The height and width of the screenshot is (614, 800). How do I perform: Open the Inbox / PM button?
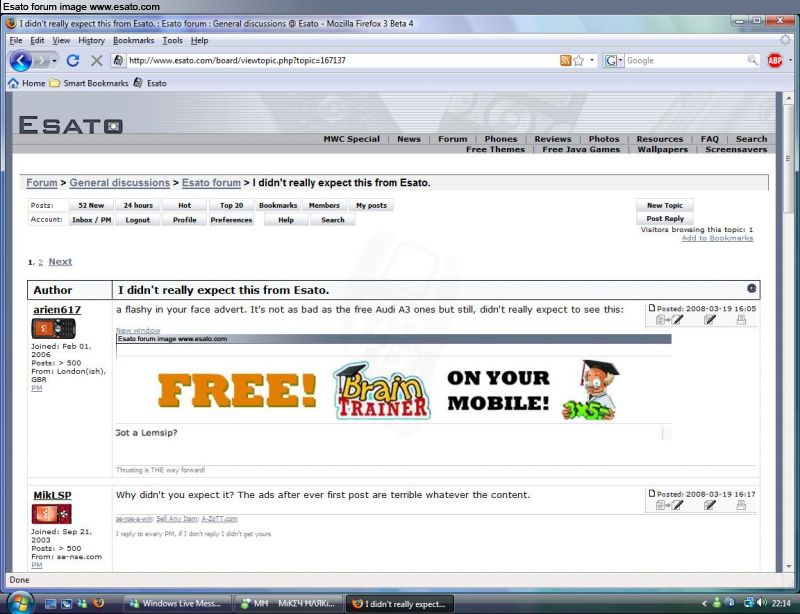[x=91, y=220]
